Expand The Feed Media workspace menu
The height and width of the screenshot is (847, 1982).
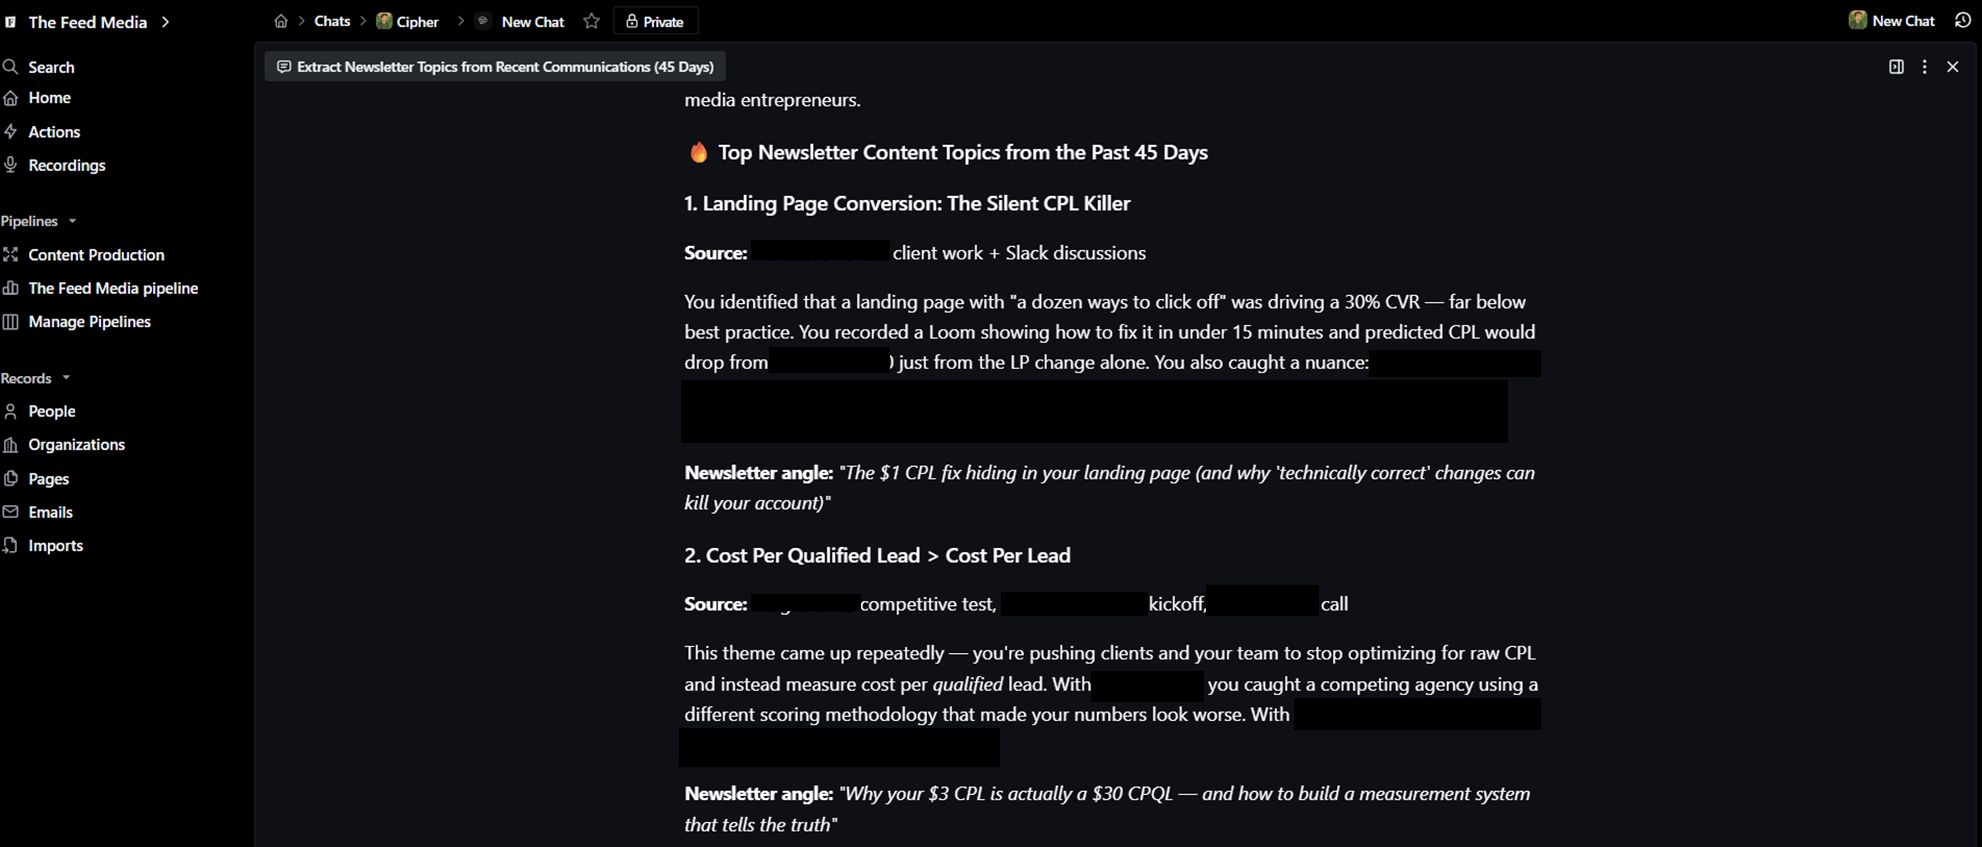[165, 22]
